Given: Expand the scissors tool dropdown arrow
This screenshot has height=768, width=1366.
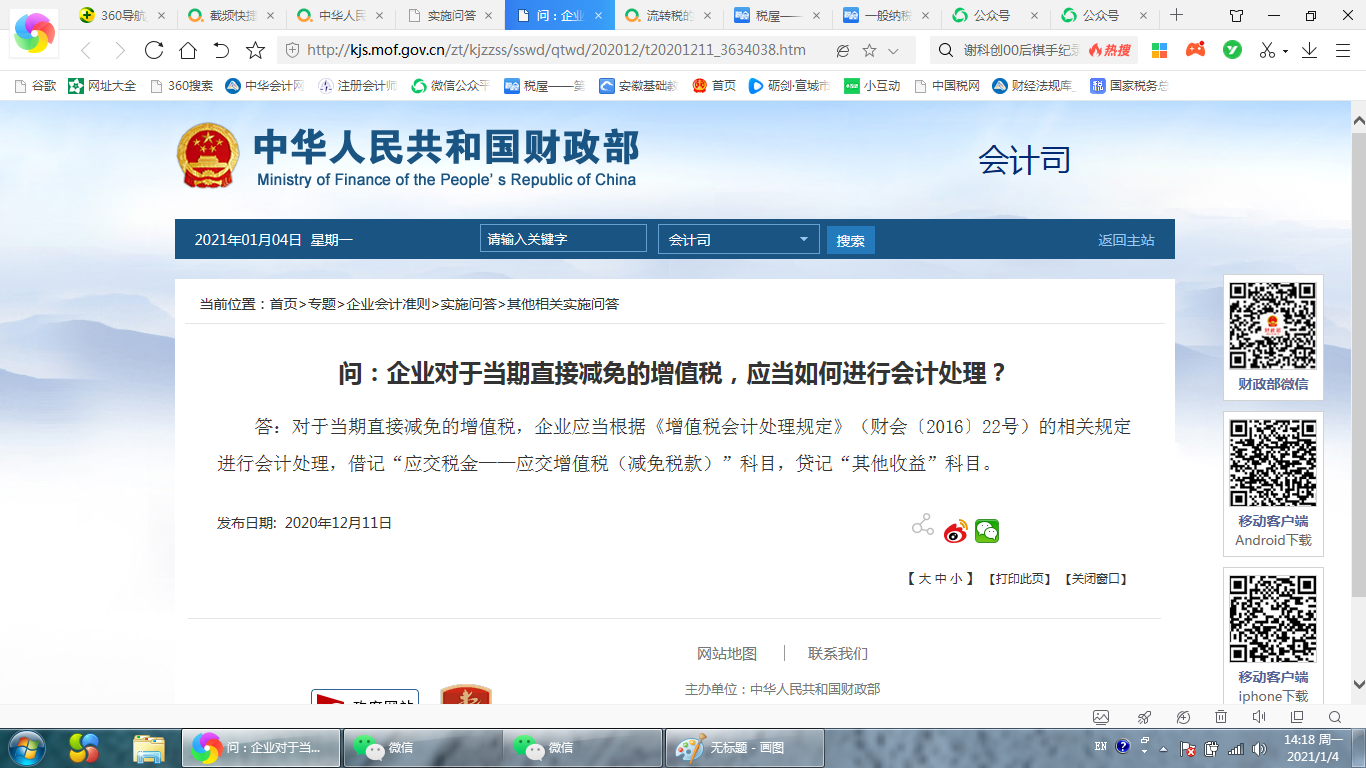Looking at the screenshot, I should click(x=1285, y=51).
